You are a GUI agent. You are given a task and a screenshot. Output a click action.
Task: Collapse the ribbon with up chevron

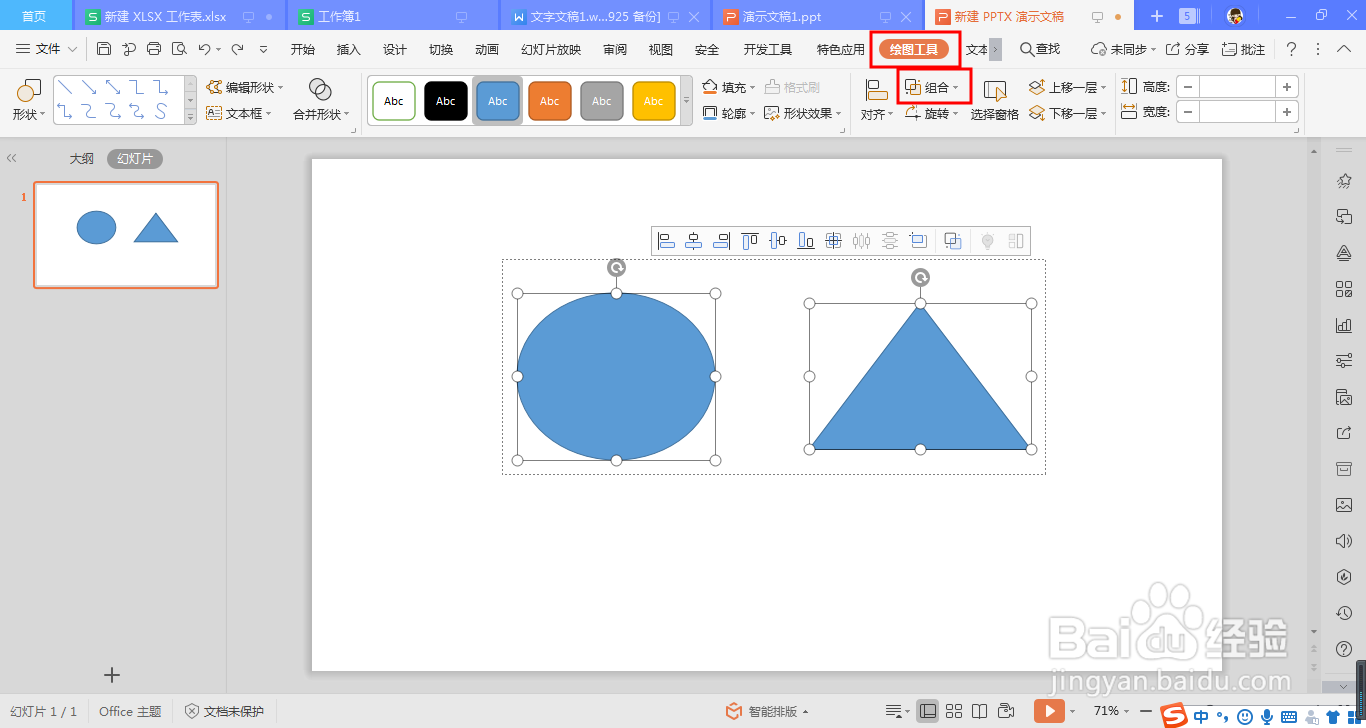tap(1343, 49)
